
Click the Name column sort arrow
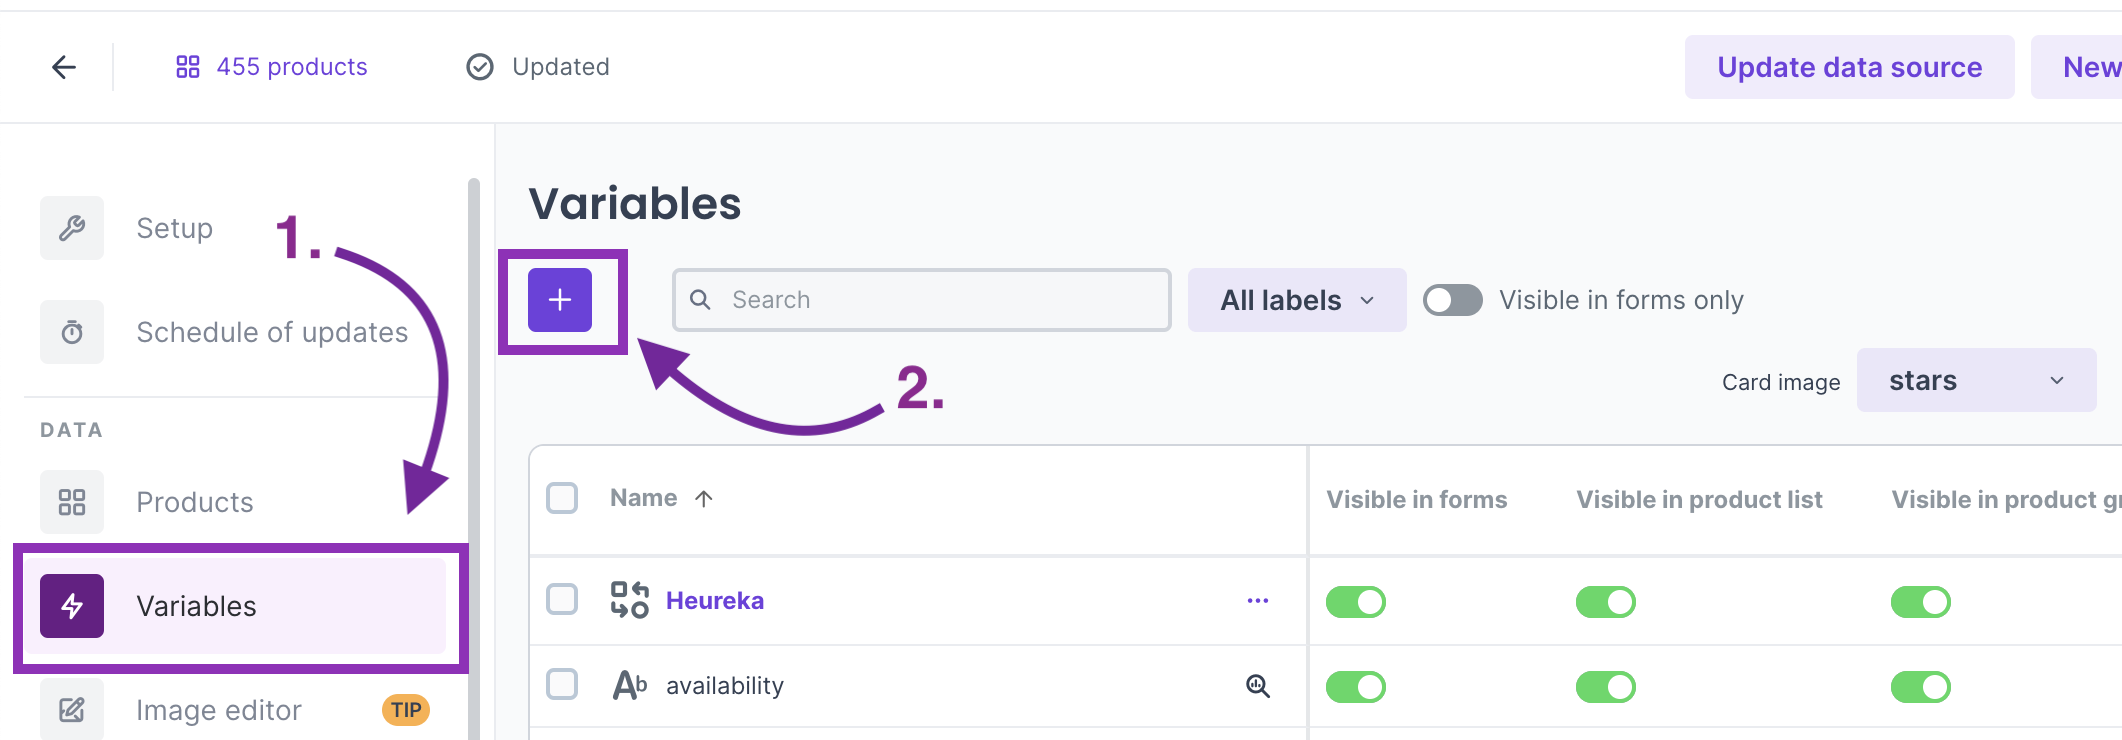[x=704, y=498]
